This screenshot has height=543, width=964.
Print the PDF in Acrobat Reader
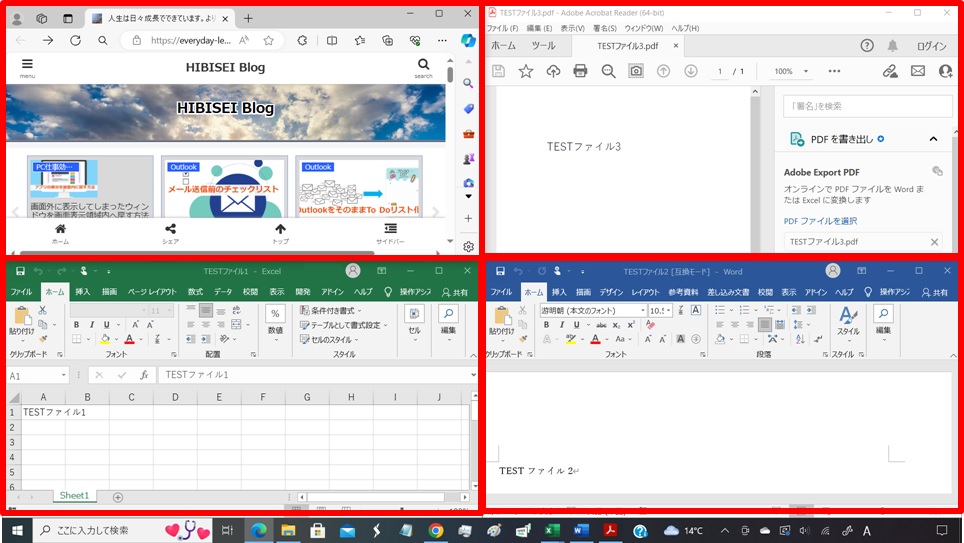tap(580, 71)
